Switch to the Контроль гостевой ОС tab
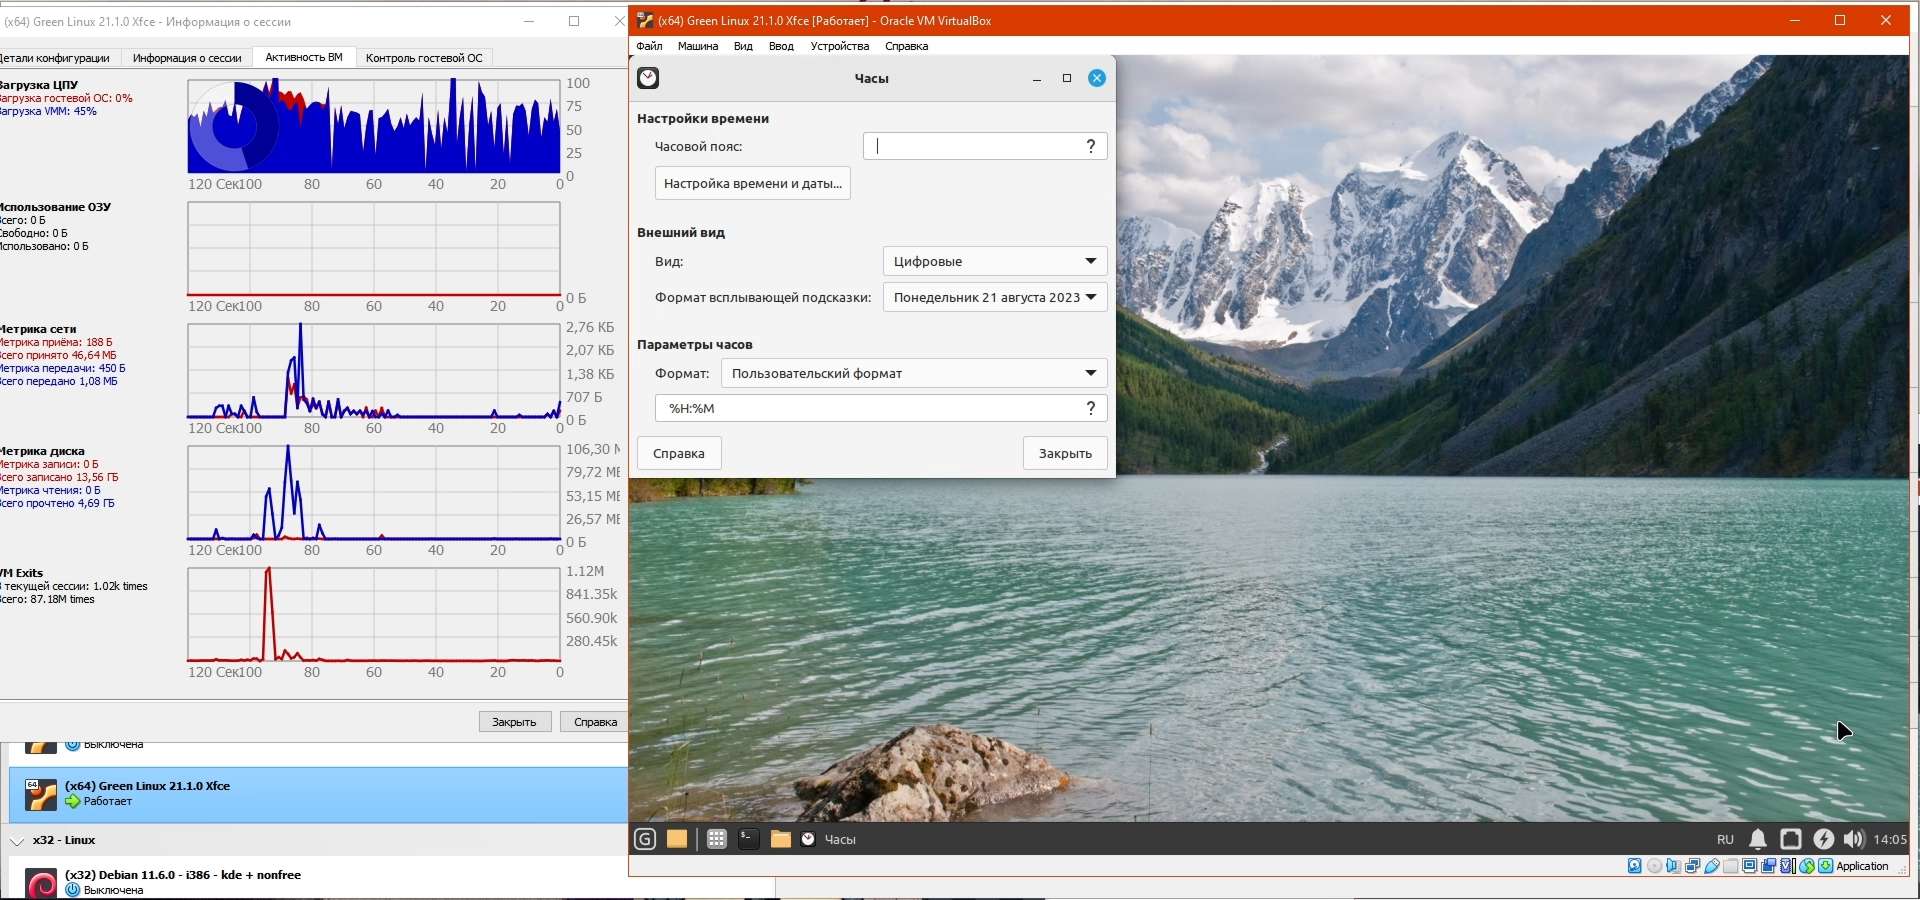The width and height of the screenshot is (1920, 900). tap(424, 58)
